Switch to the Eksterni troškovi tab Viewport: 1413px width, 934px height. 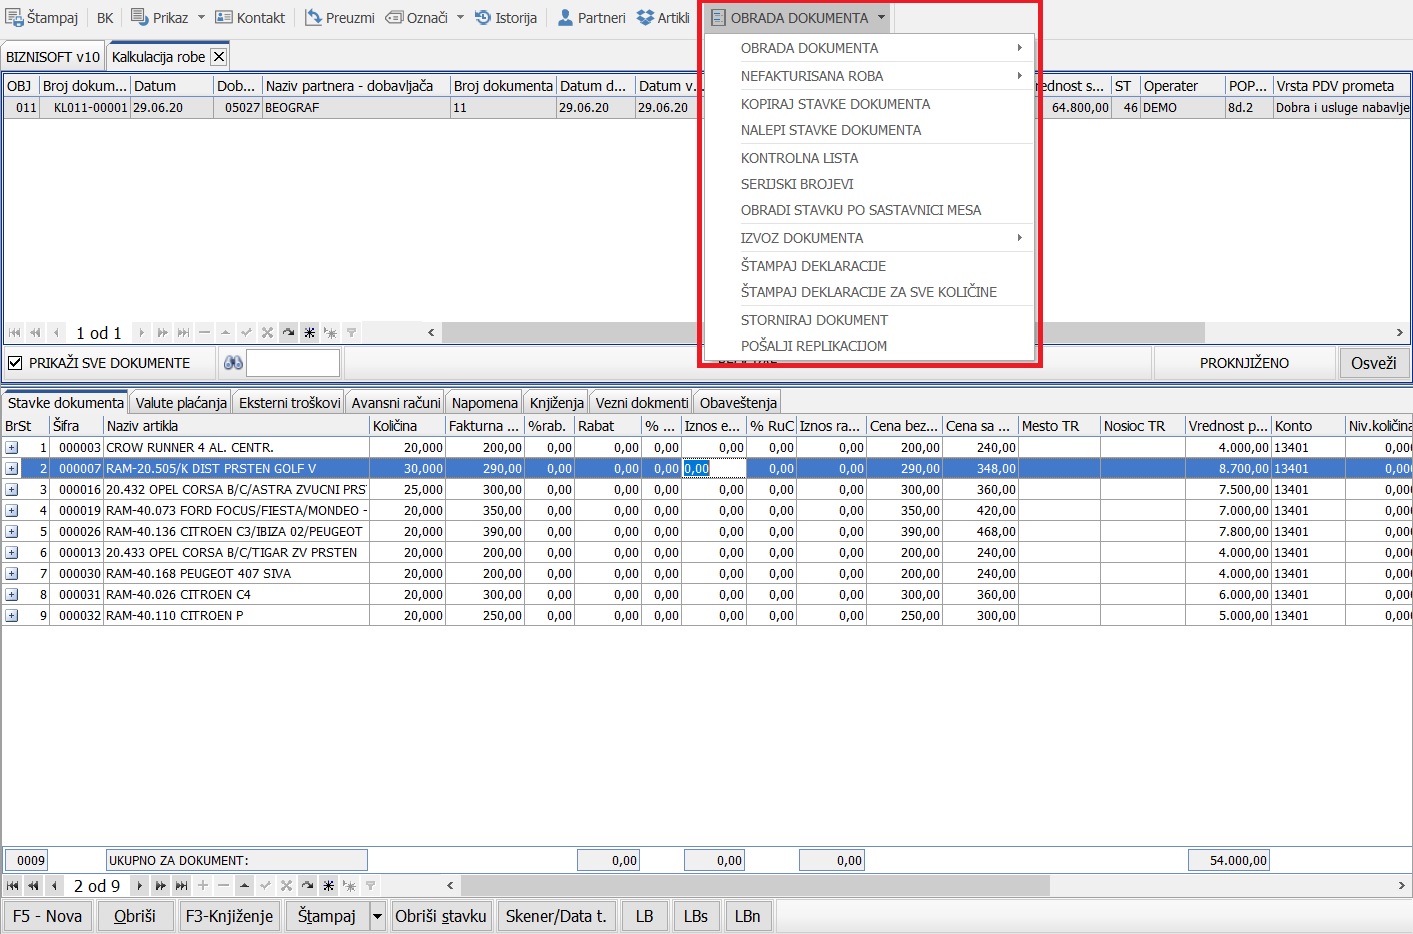tap(290, 403)
